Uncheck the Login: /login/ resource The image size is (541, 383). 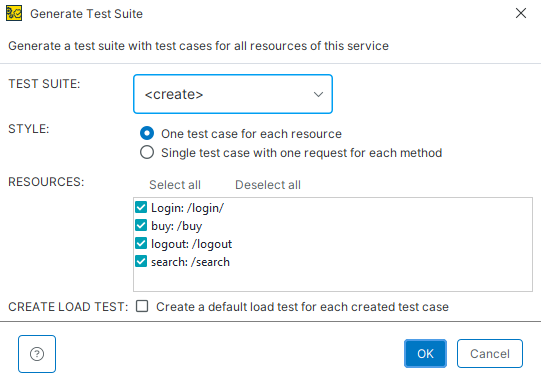click(x=141, y=207)
